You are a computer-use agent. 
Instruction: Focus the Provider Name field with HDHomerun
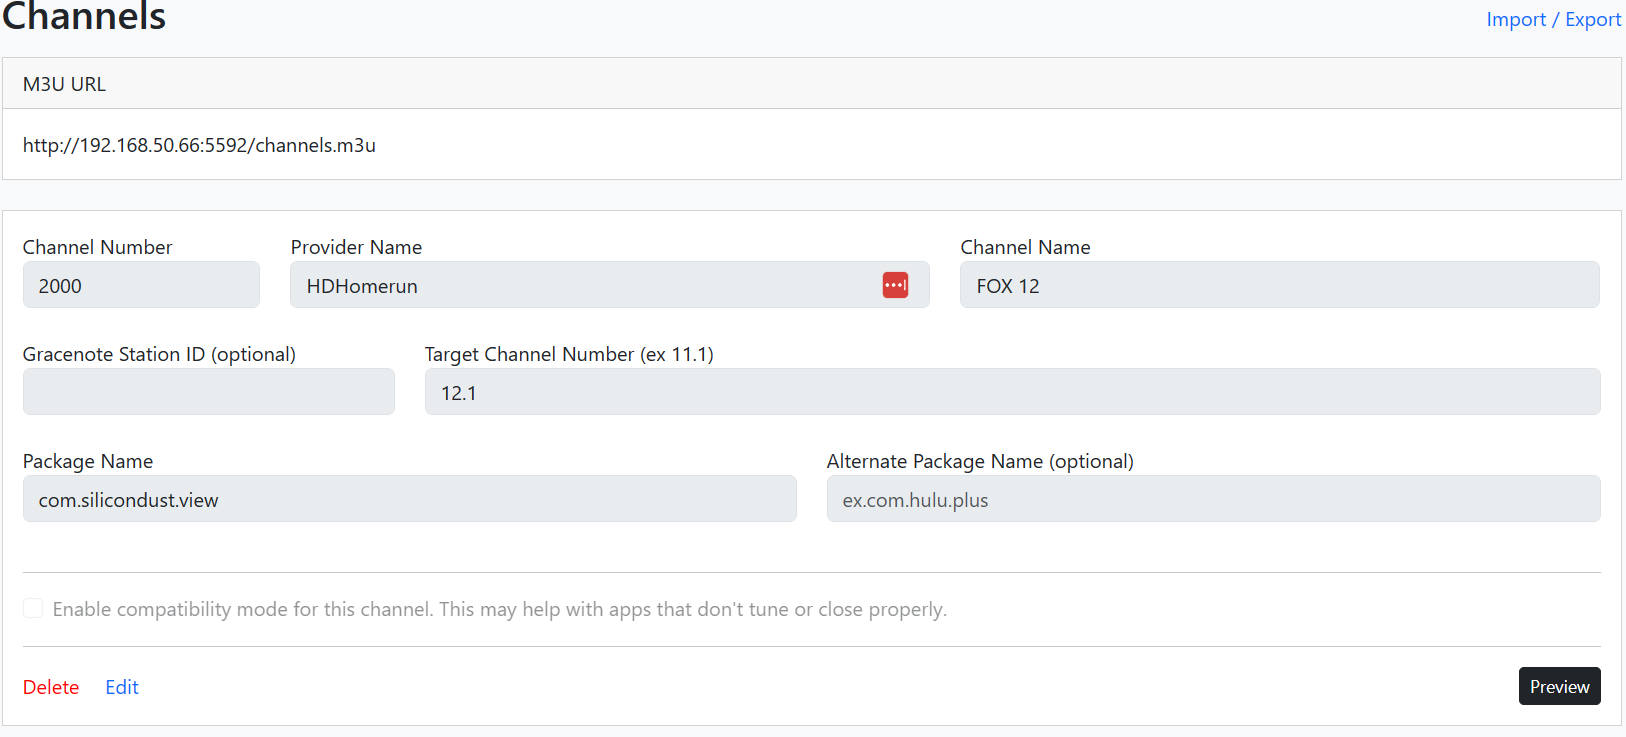tap(580, 286)
